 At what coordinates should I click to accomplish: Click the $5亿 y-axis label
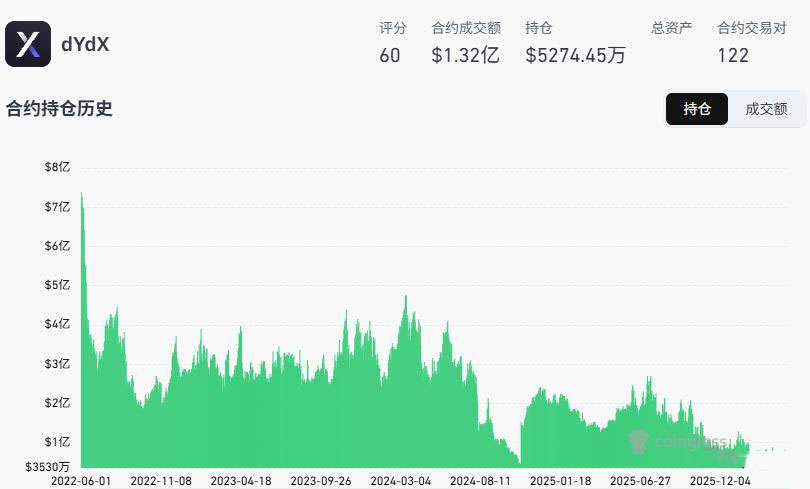(x=57, y=285)
